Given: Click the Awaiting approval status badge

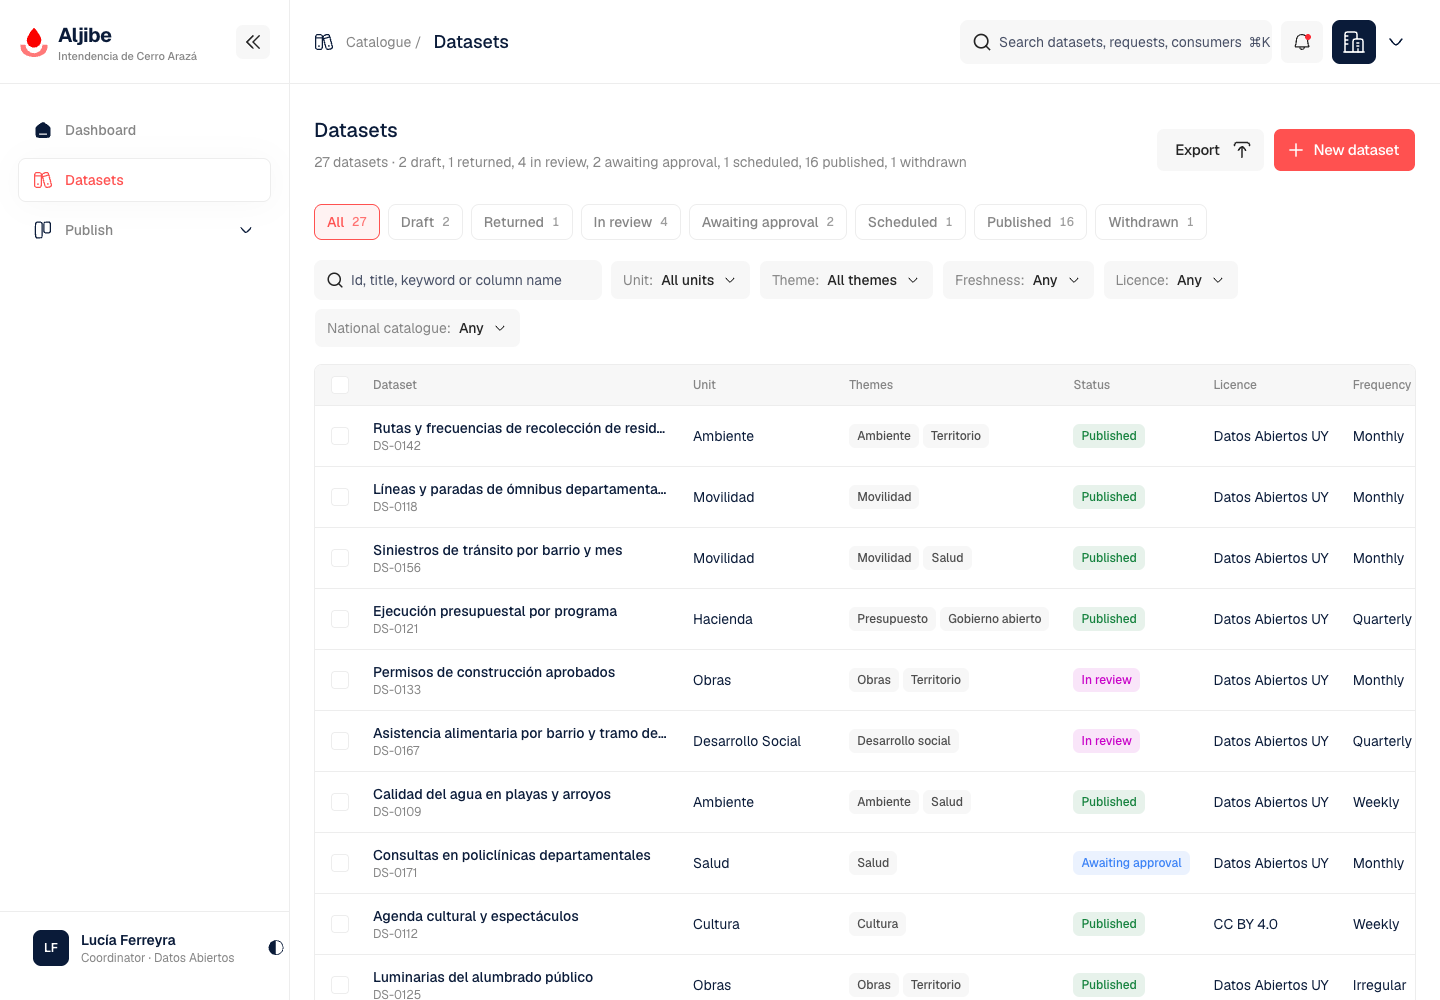Looking at the screenshot, I should click(1131, 863).
